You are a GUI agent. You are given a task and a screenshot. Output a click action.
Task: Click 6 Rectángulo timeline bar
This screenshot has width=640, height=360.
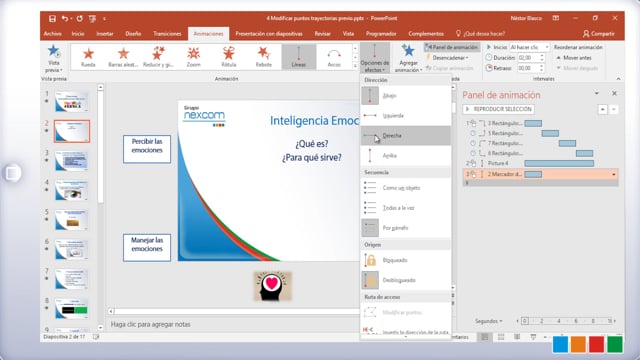point(584,153)
